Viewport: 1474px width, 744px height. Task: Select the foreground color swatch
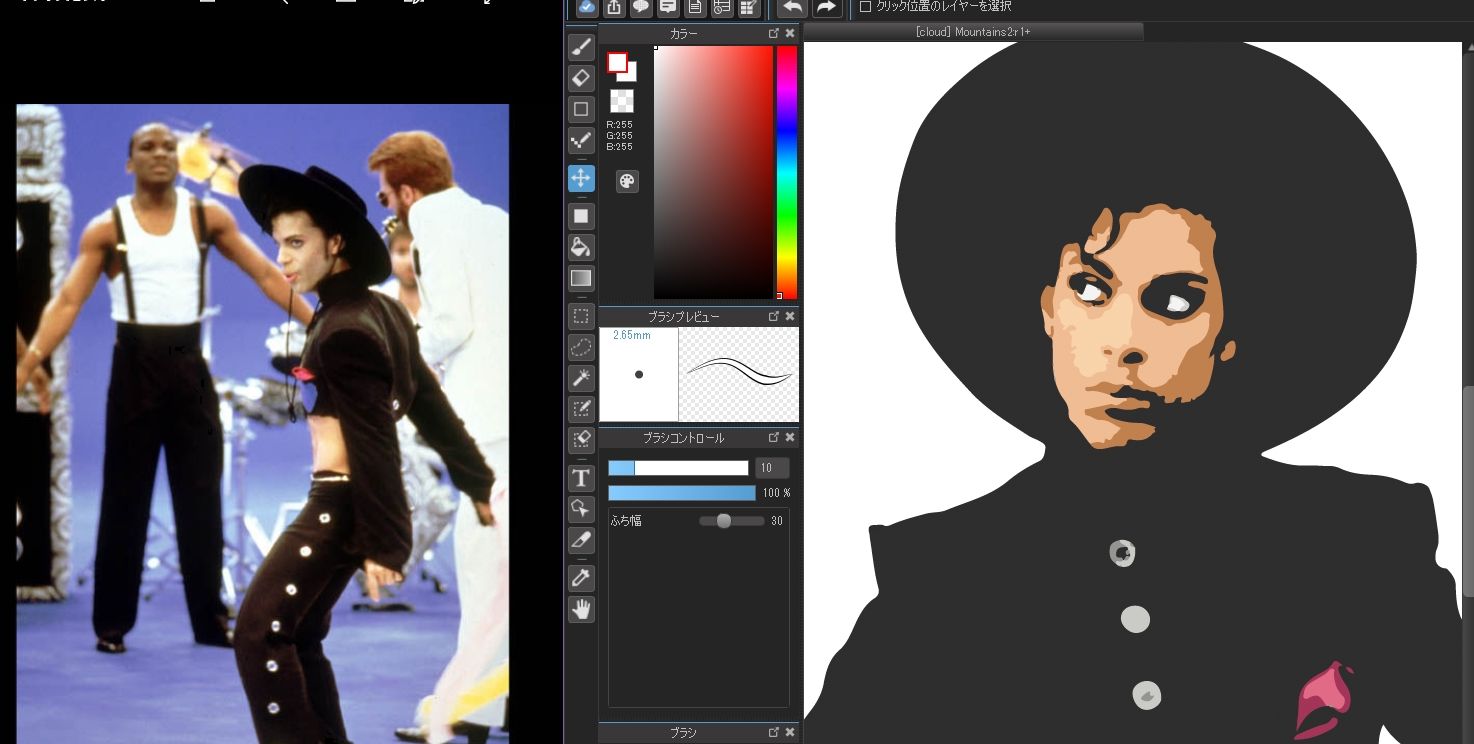point(618,63)
